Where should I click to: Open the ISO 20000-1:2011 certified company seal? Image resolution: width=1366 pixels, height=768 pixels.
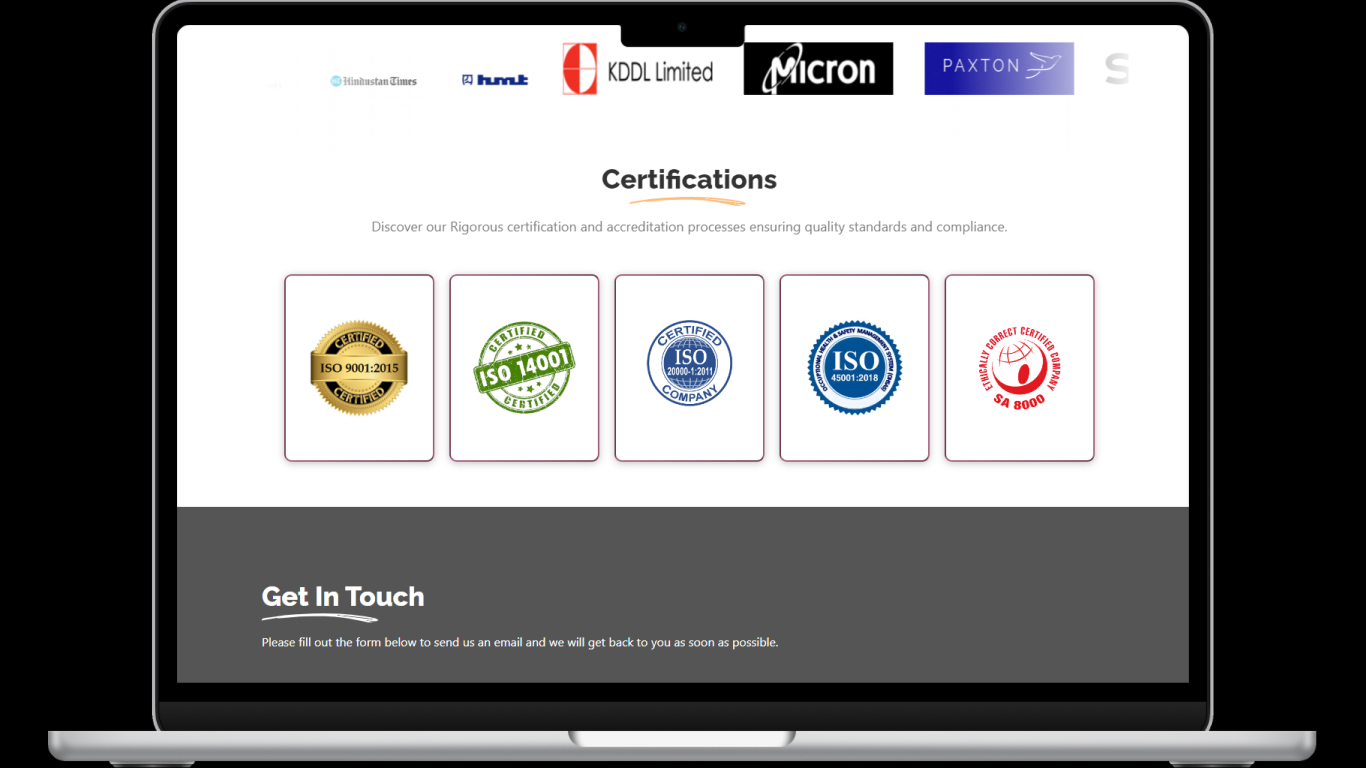[x=689, y=363]
